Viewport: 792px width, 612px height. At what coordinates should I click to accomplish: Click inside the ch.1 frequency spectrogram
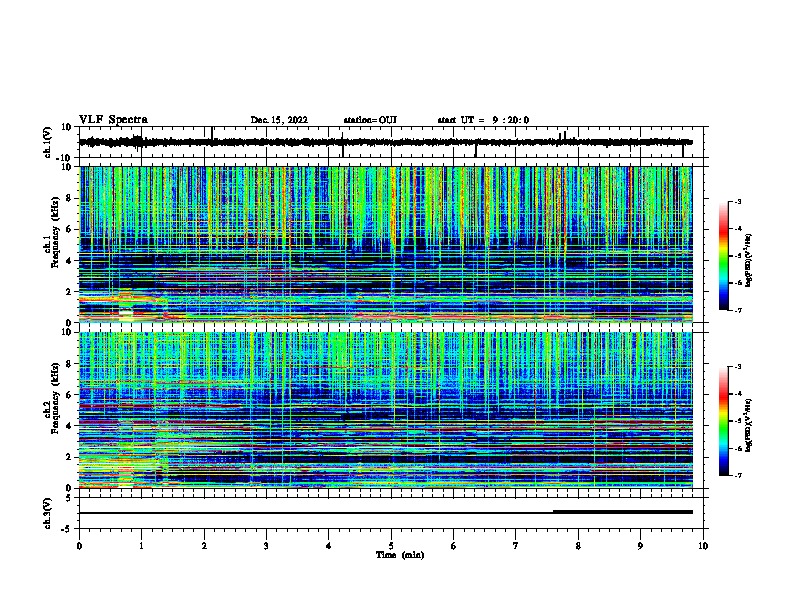[x=386, y=244]
